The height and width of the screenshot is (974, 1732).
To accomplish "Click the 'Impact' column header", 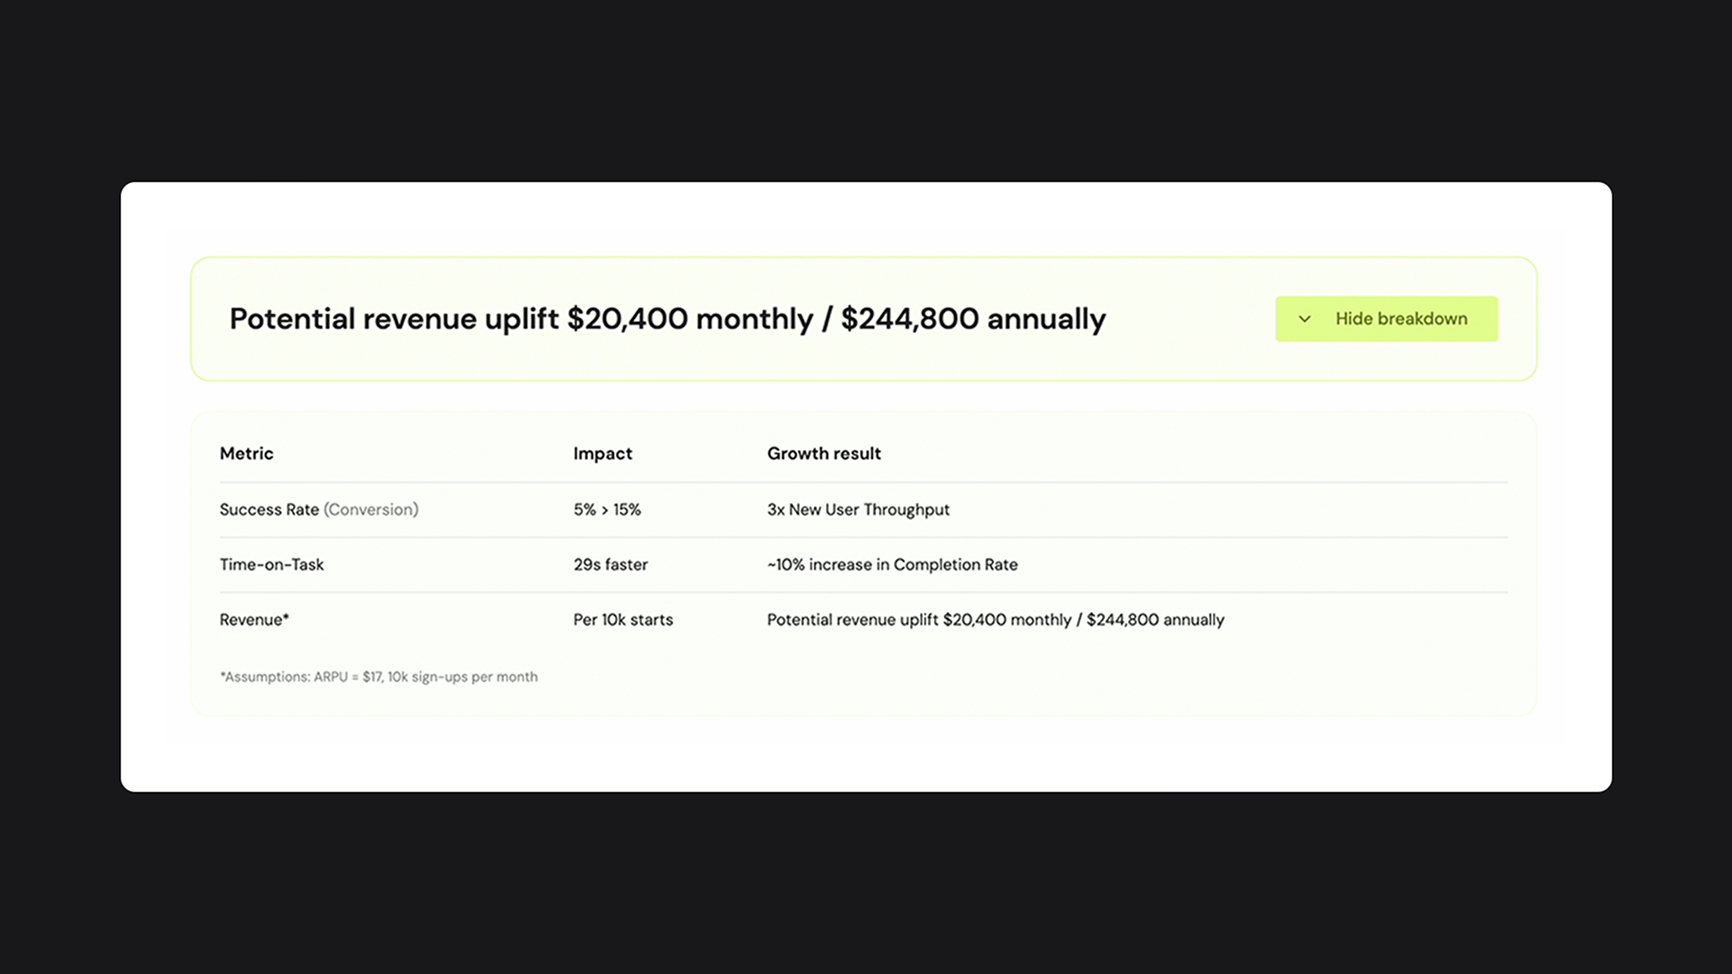I will click(602, 453).
